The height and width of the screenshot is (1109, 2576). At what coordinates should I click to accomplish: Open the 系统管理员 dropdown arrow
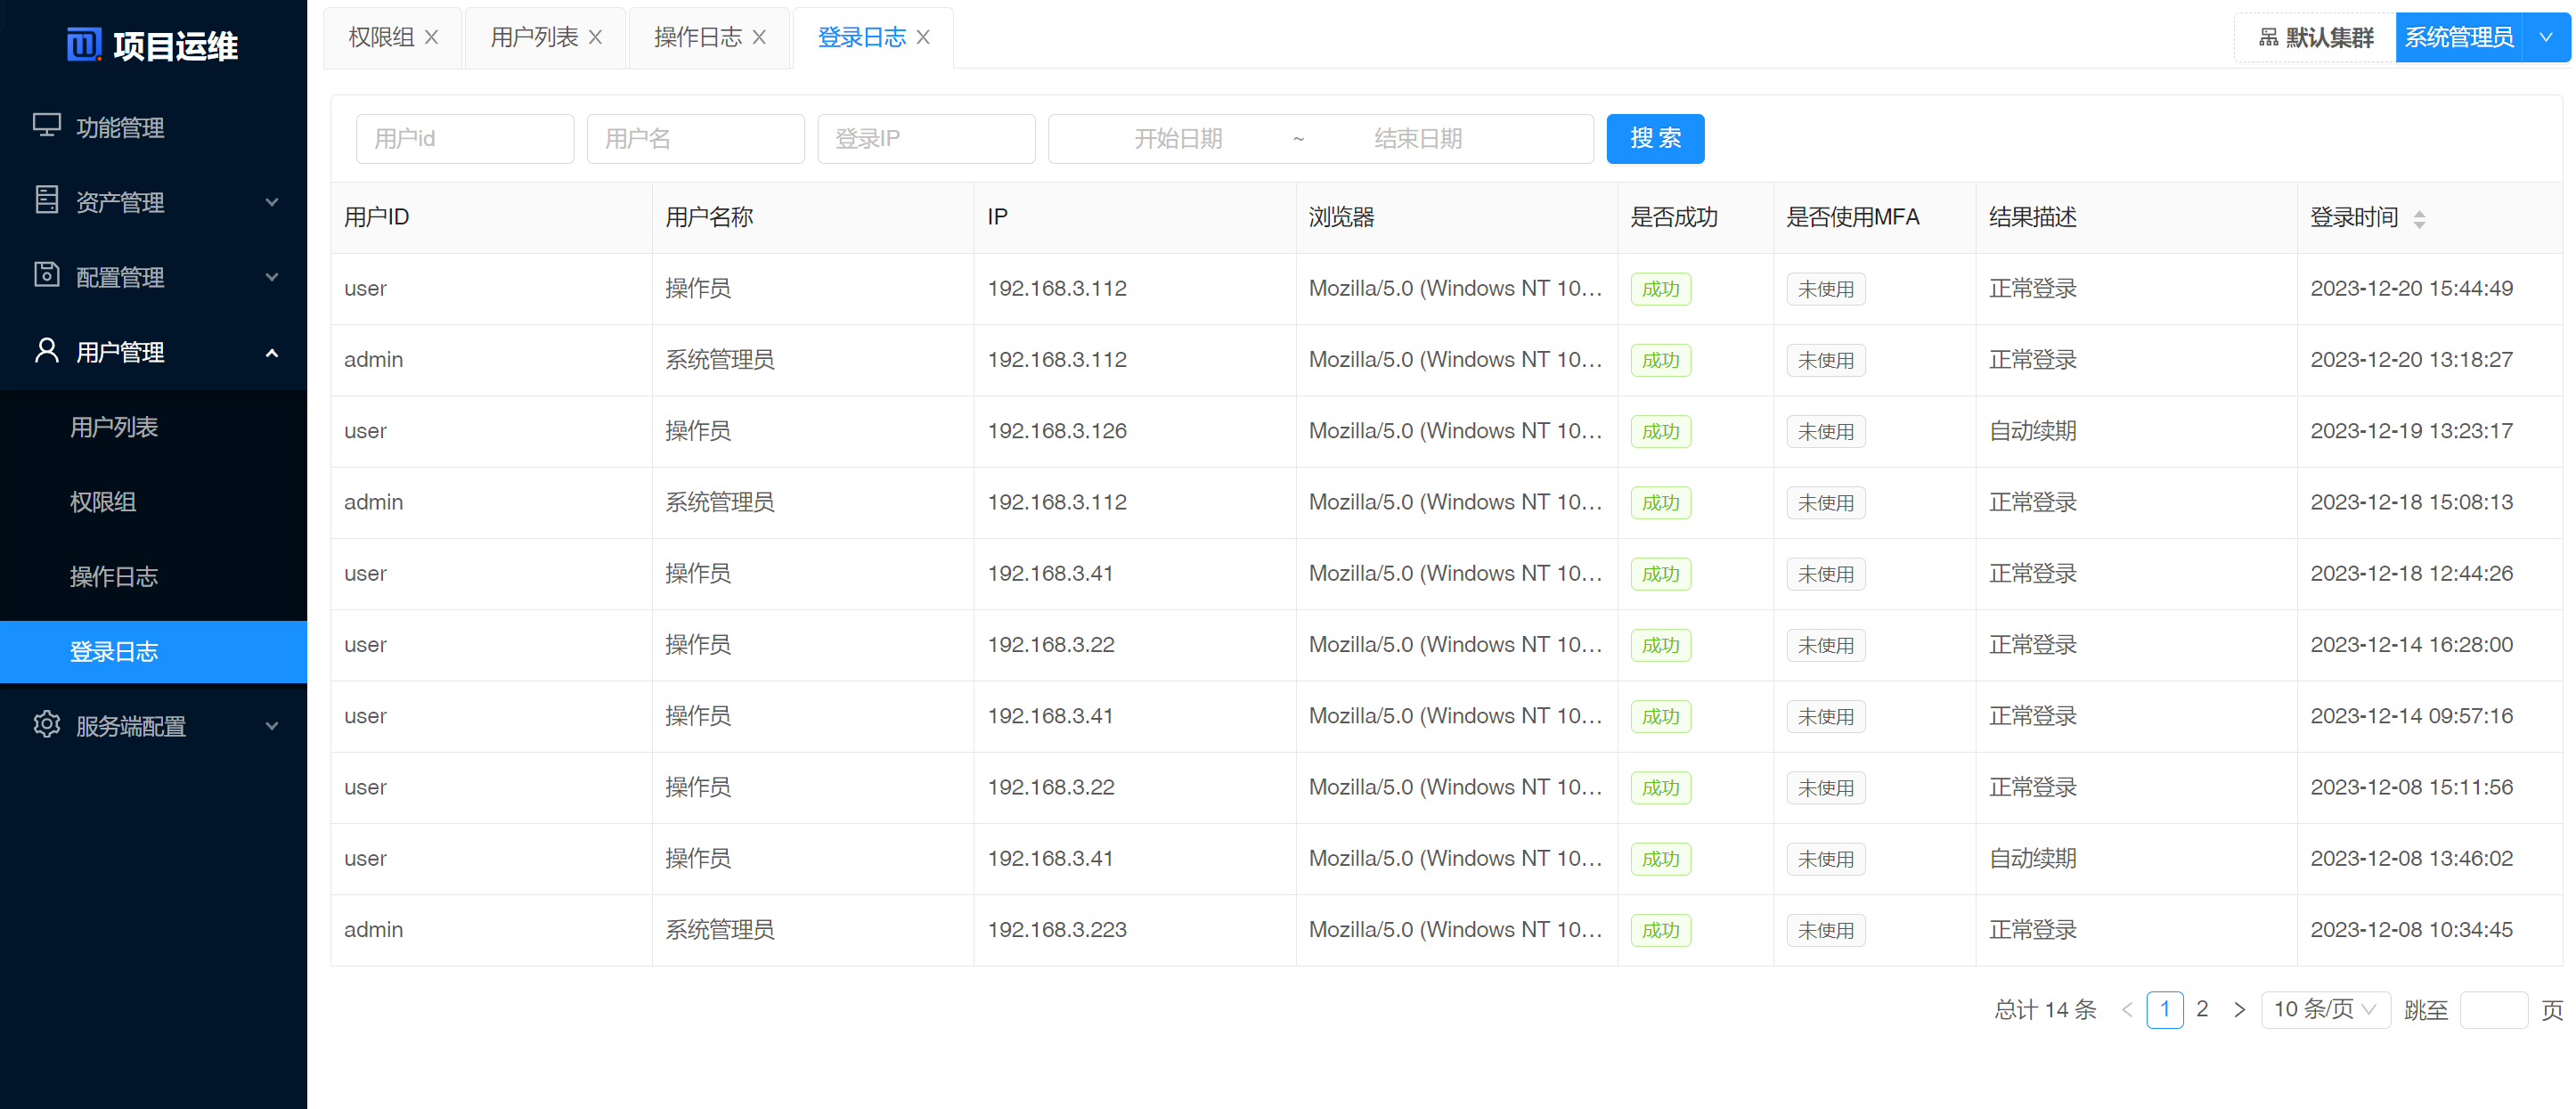(2545, 37)
